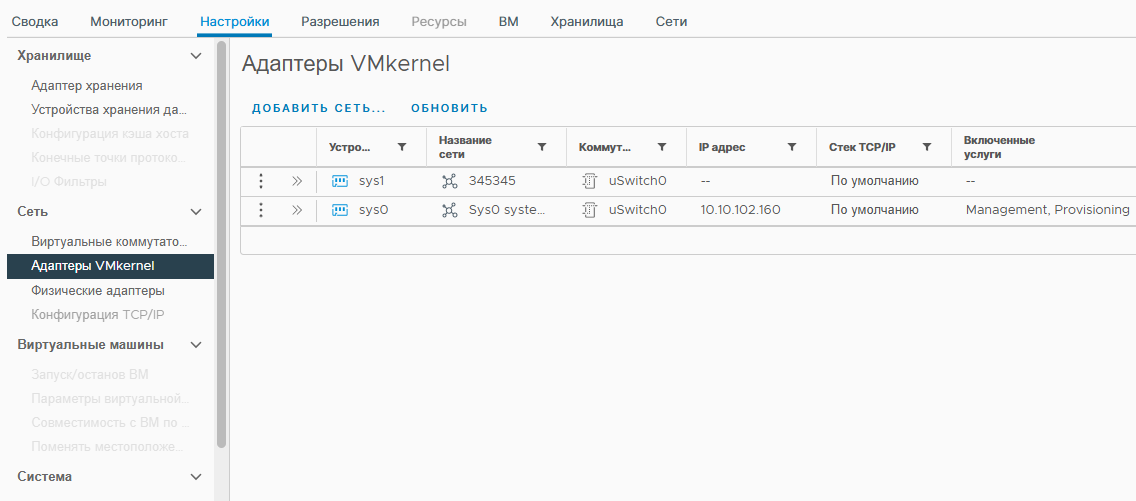Filter the IP адрес column

click(x=792, y=147)
